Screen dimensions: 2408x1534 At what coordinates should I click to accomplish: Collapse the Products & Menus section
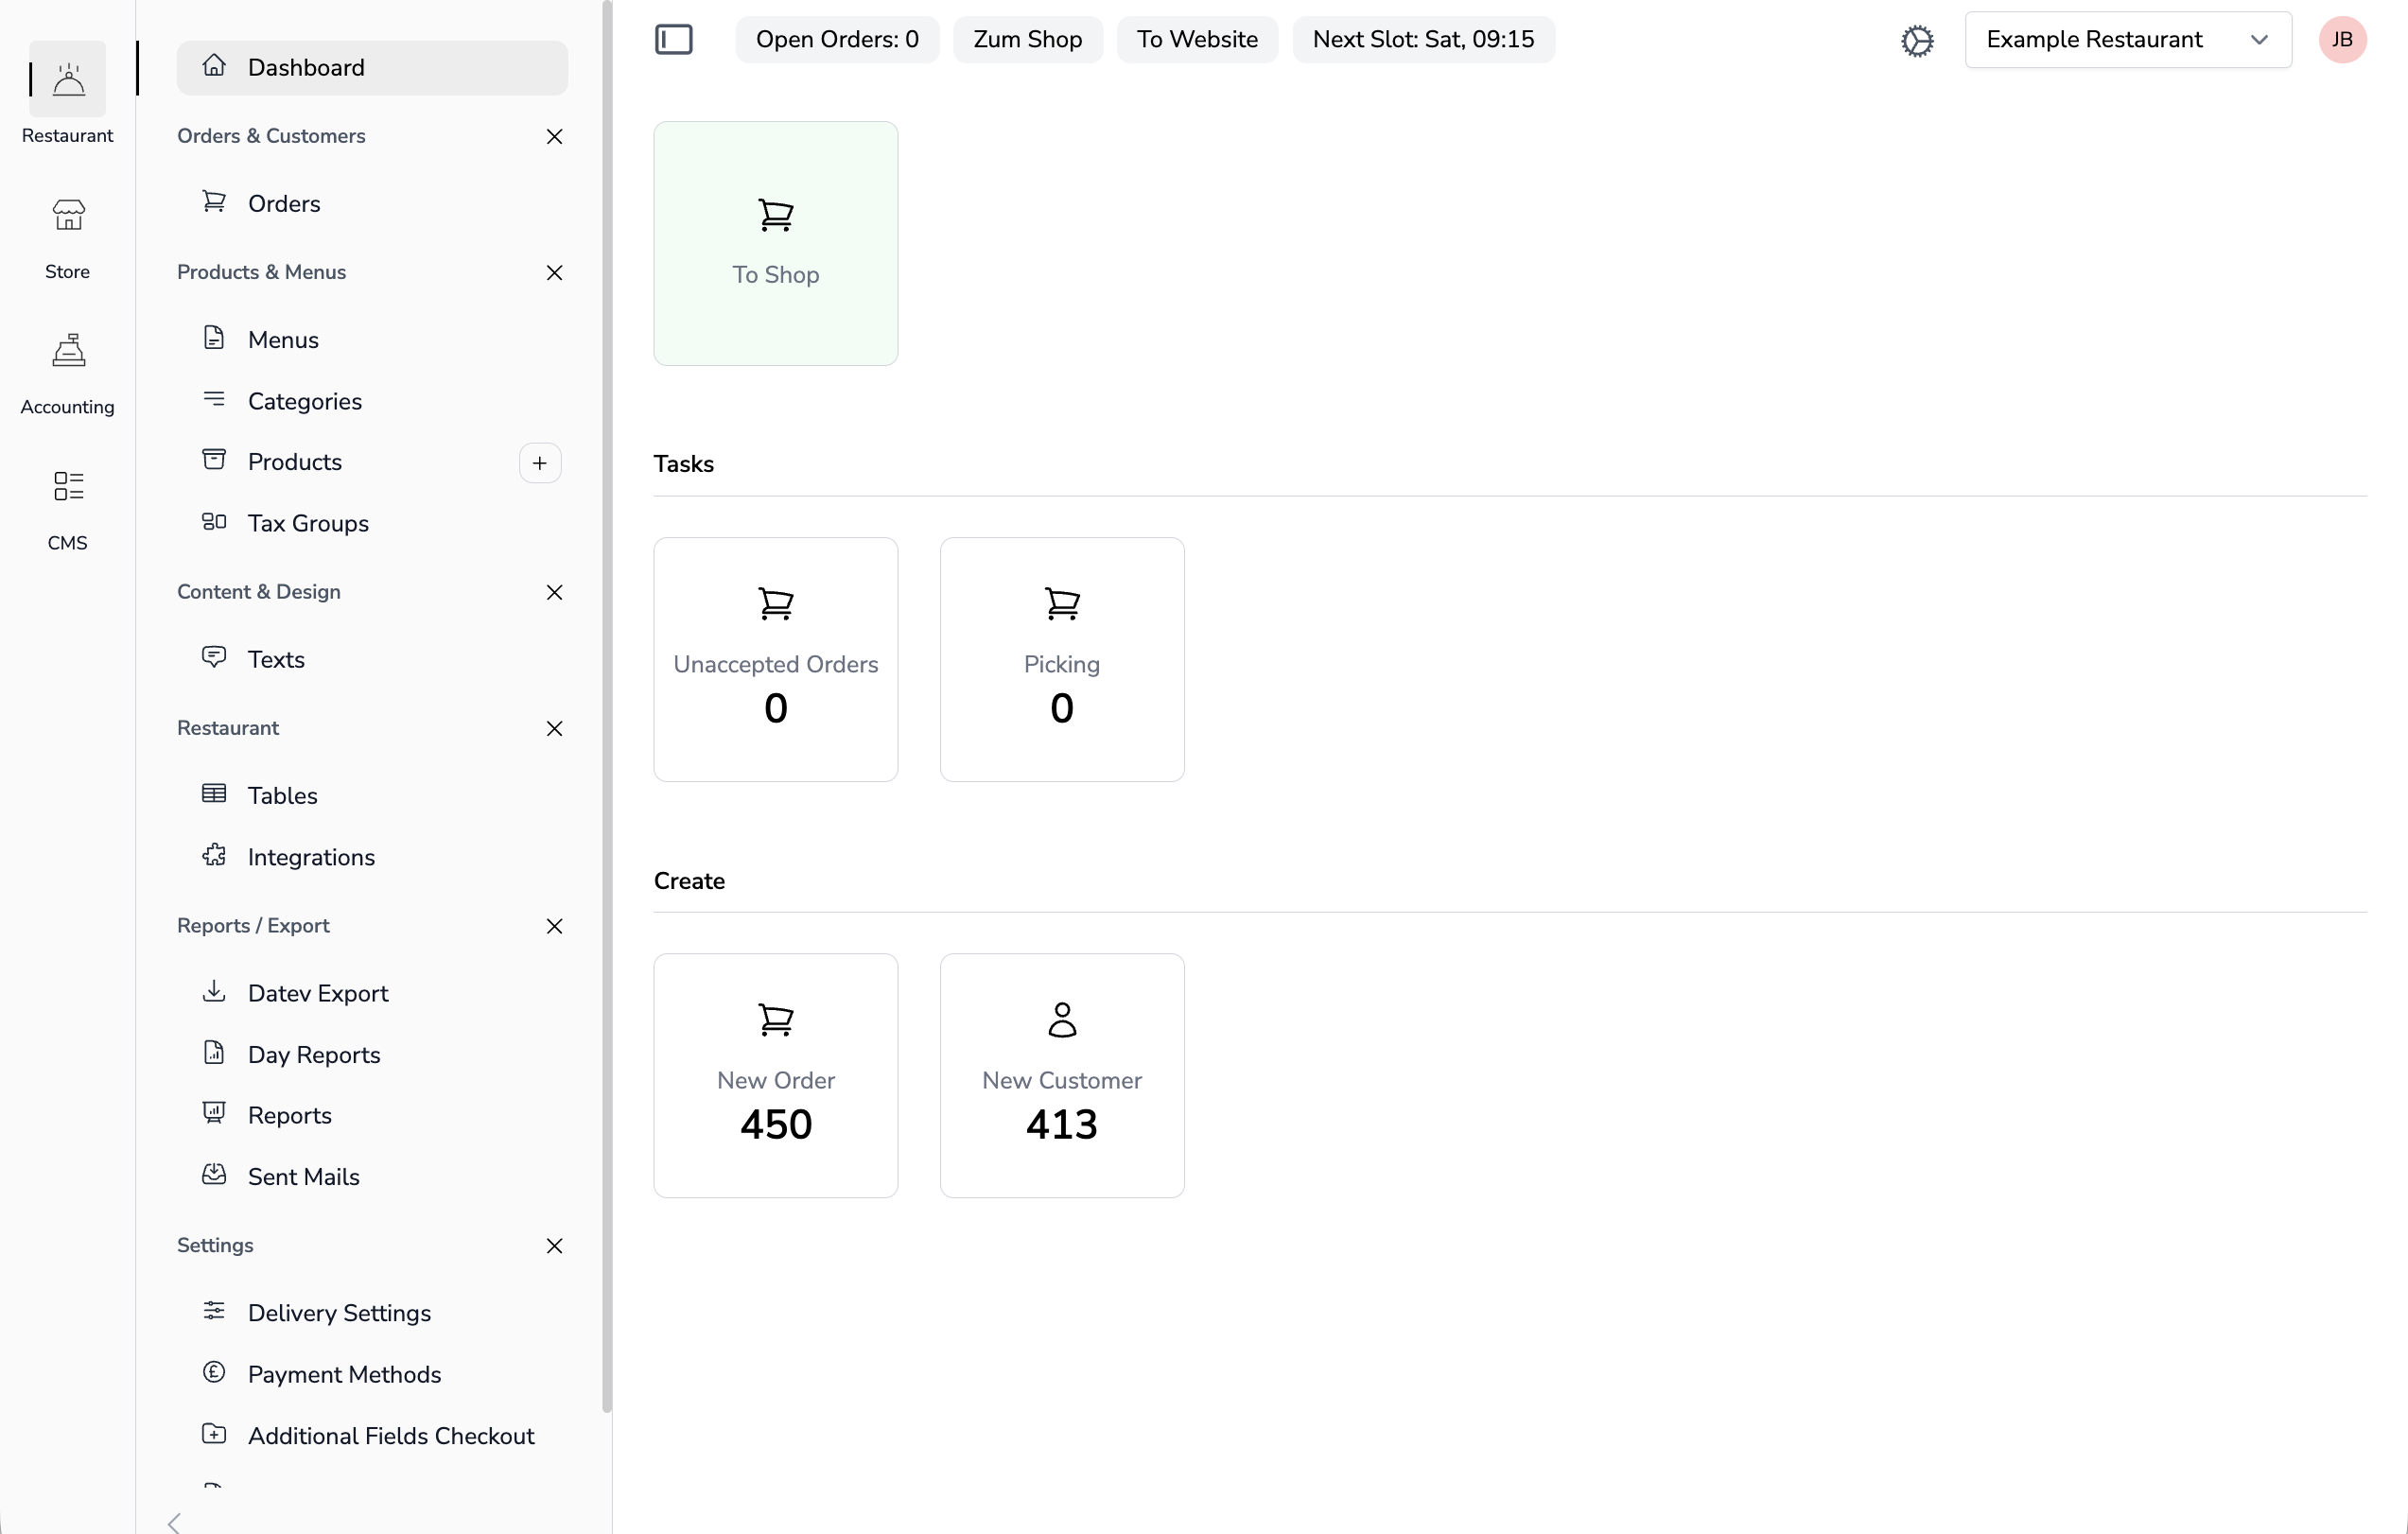[554, 272]
